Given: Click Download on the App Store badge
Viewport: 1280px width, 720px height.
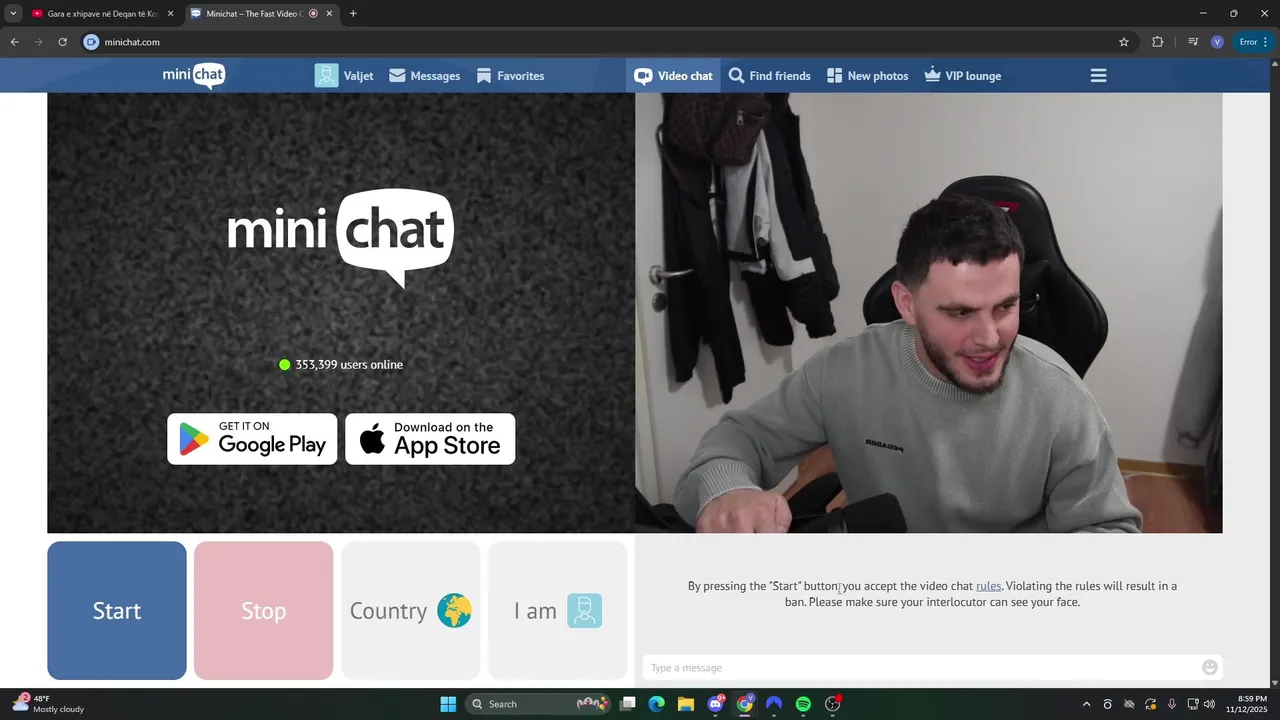Looking at the screenshot, I should [x=430, y=439].
